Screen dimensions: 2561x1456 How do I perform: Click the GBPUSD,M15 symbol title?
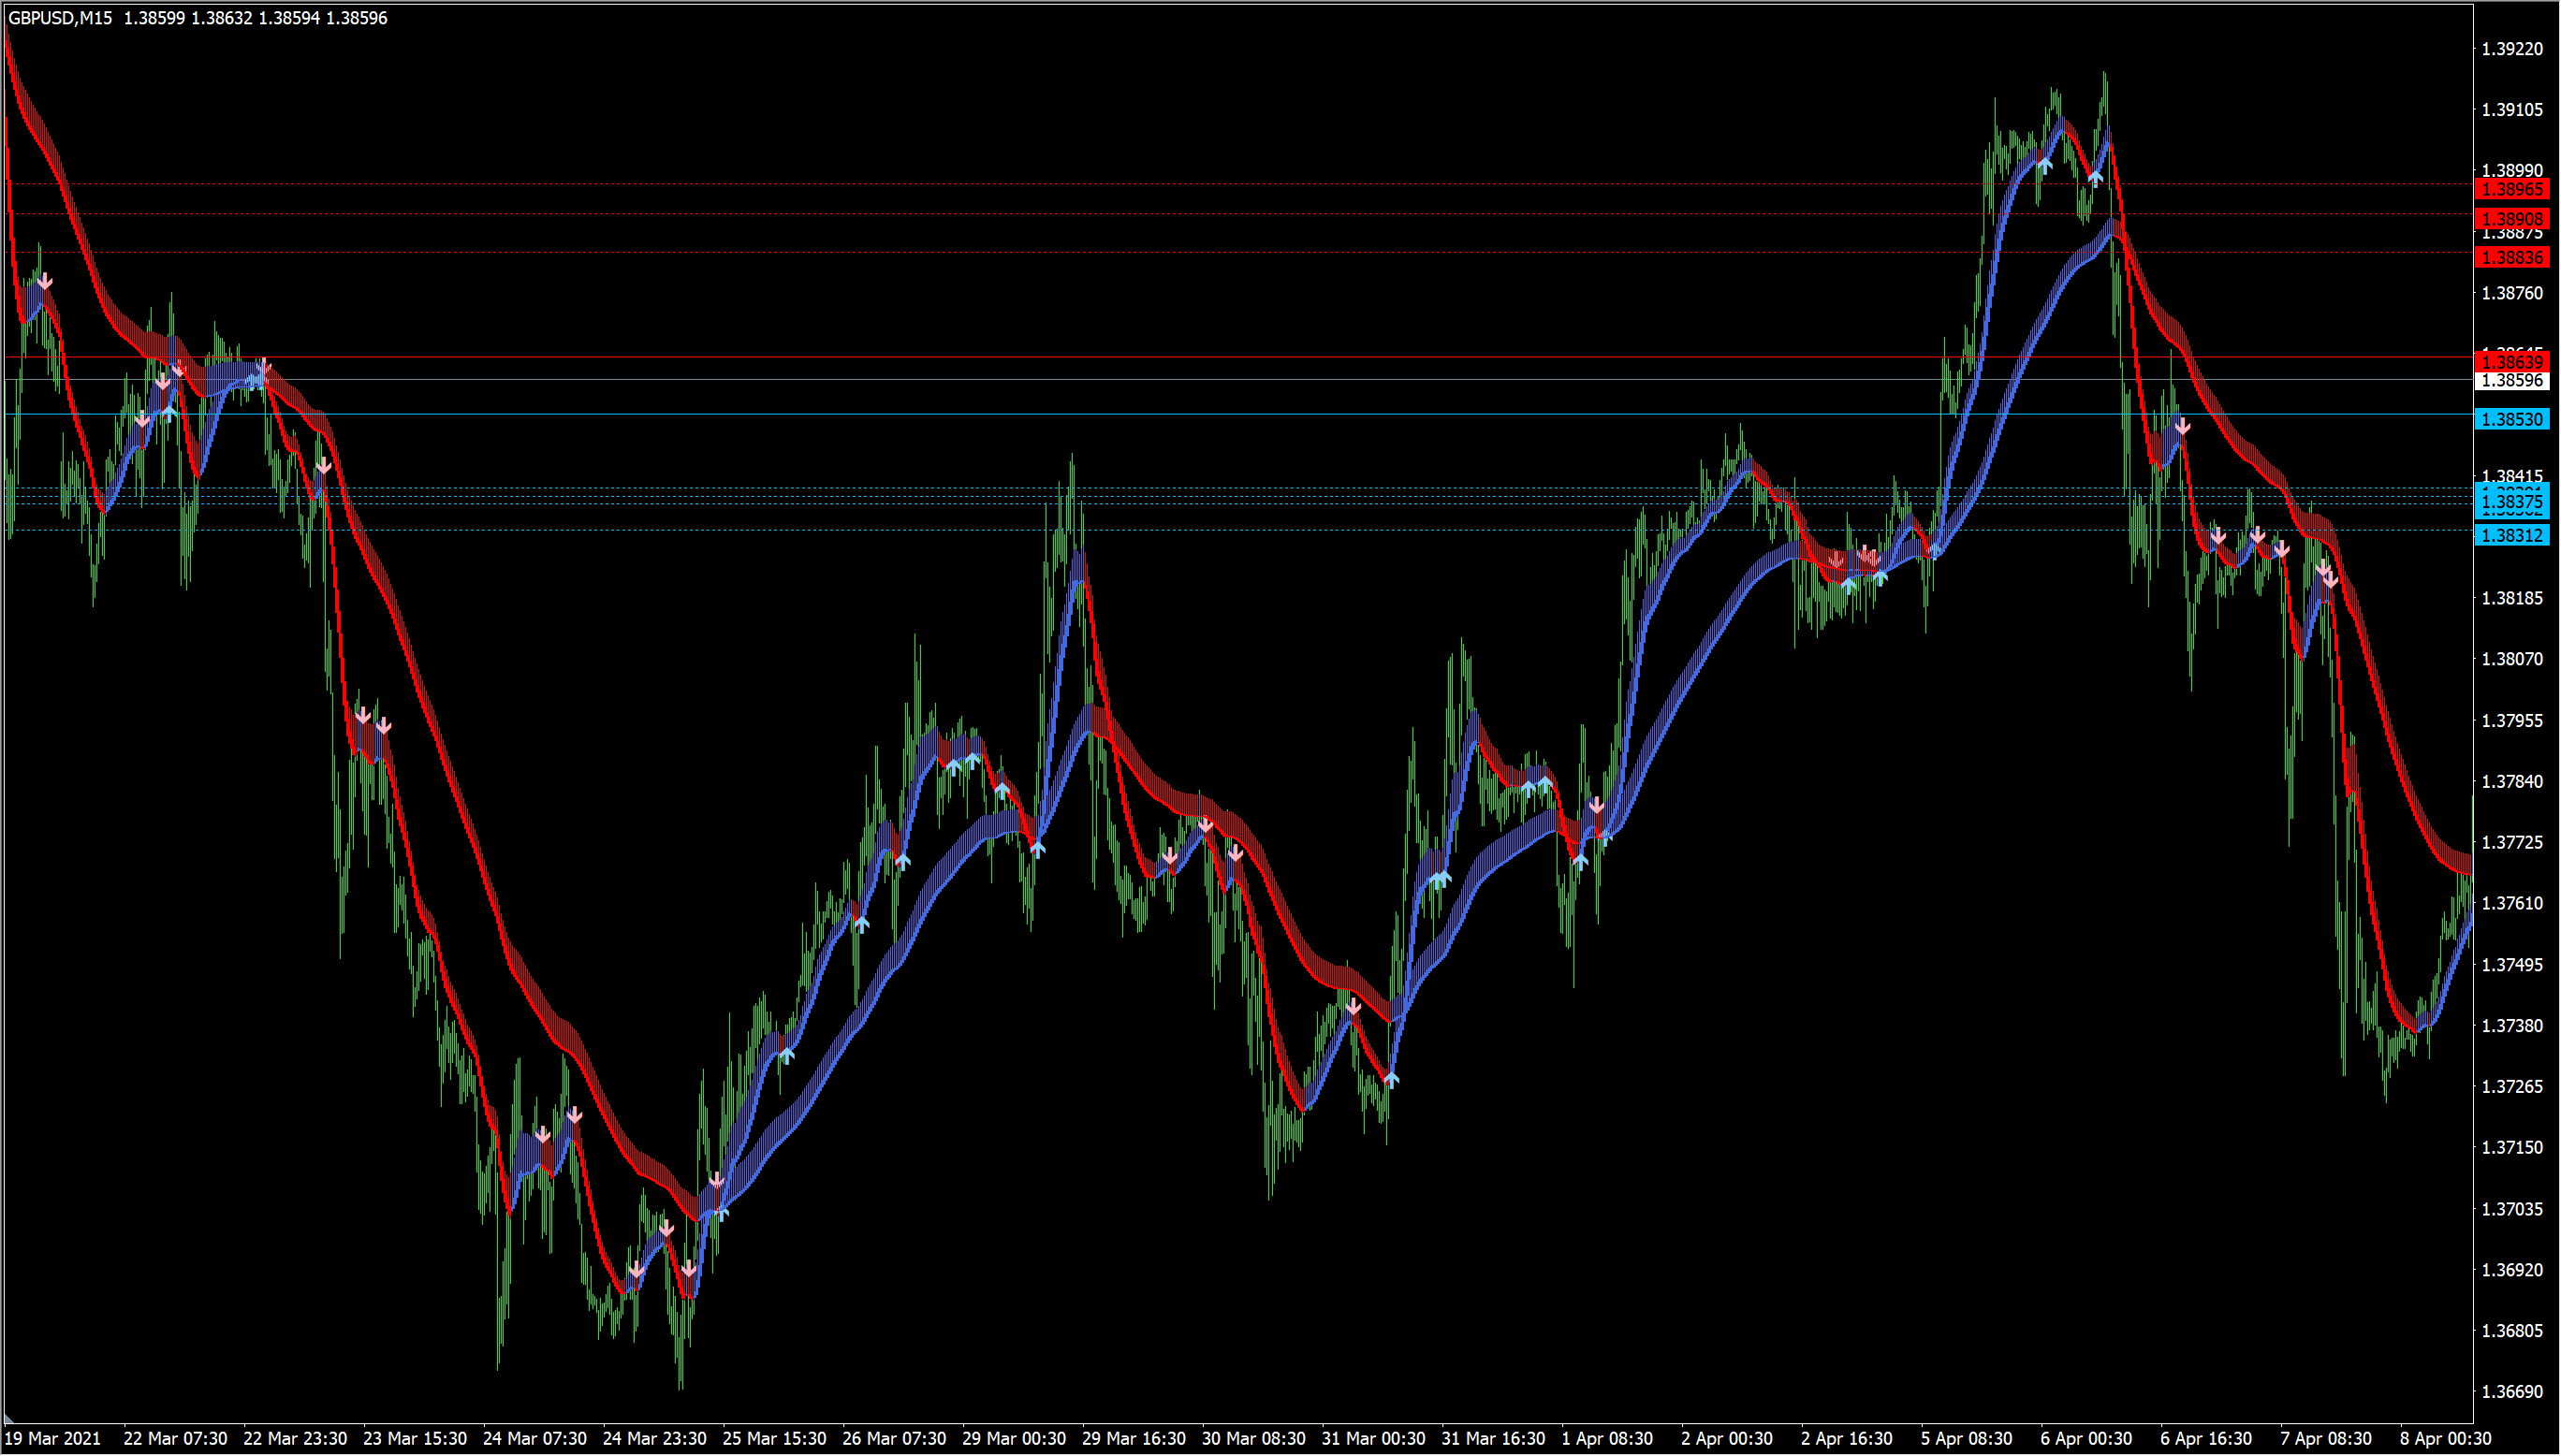(60, 18)
